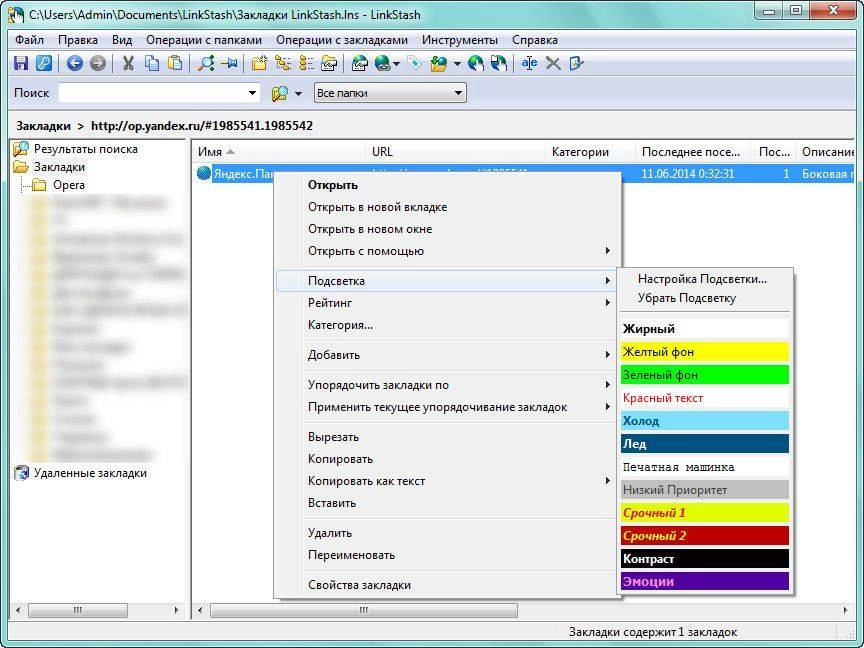
Task: Click the blue tag category icon
Action: point(414,63)
